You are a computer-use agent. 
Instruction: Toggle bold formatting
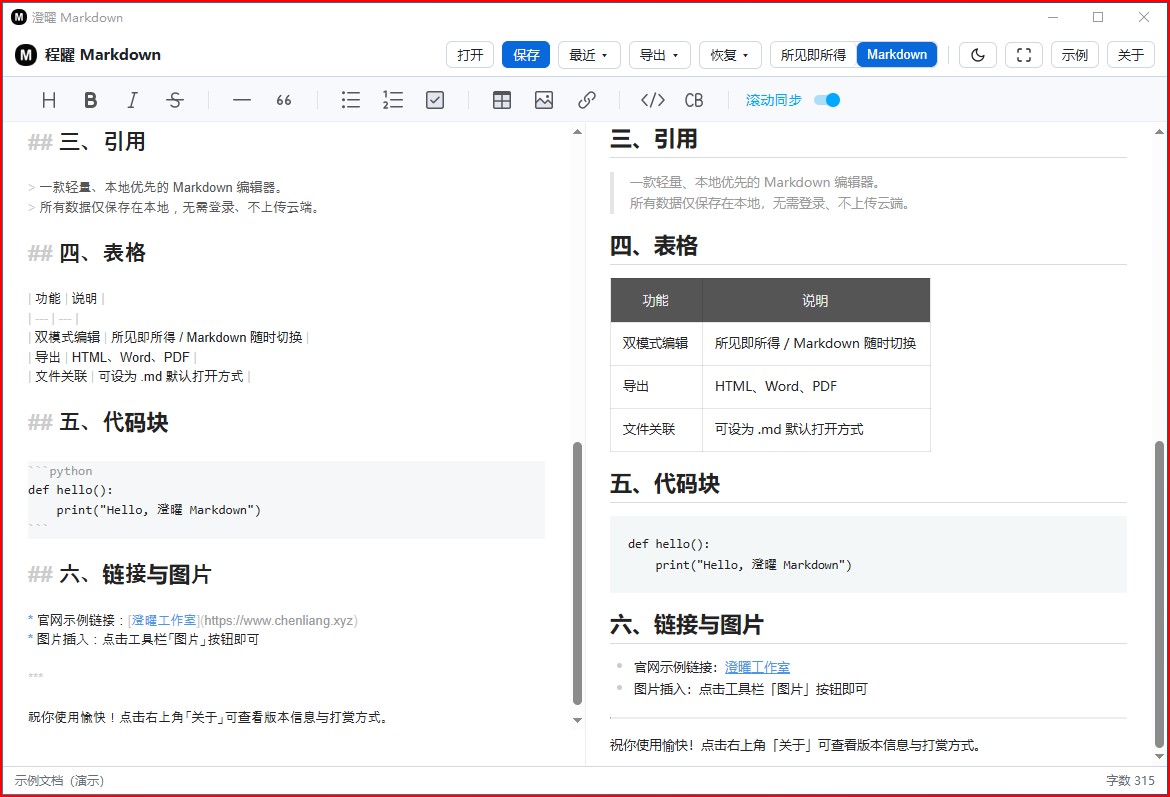tap(90, 100)
